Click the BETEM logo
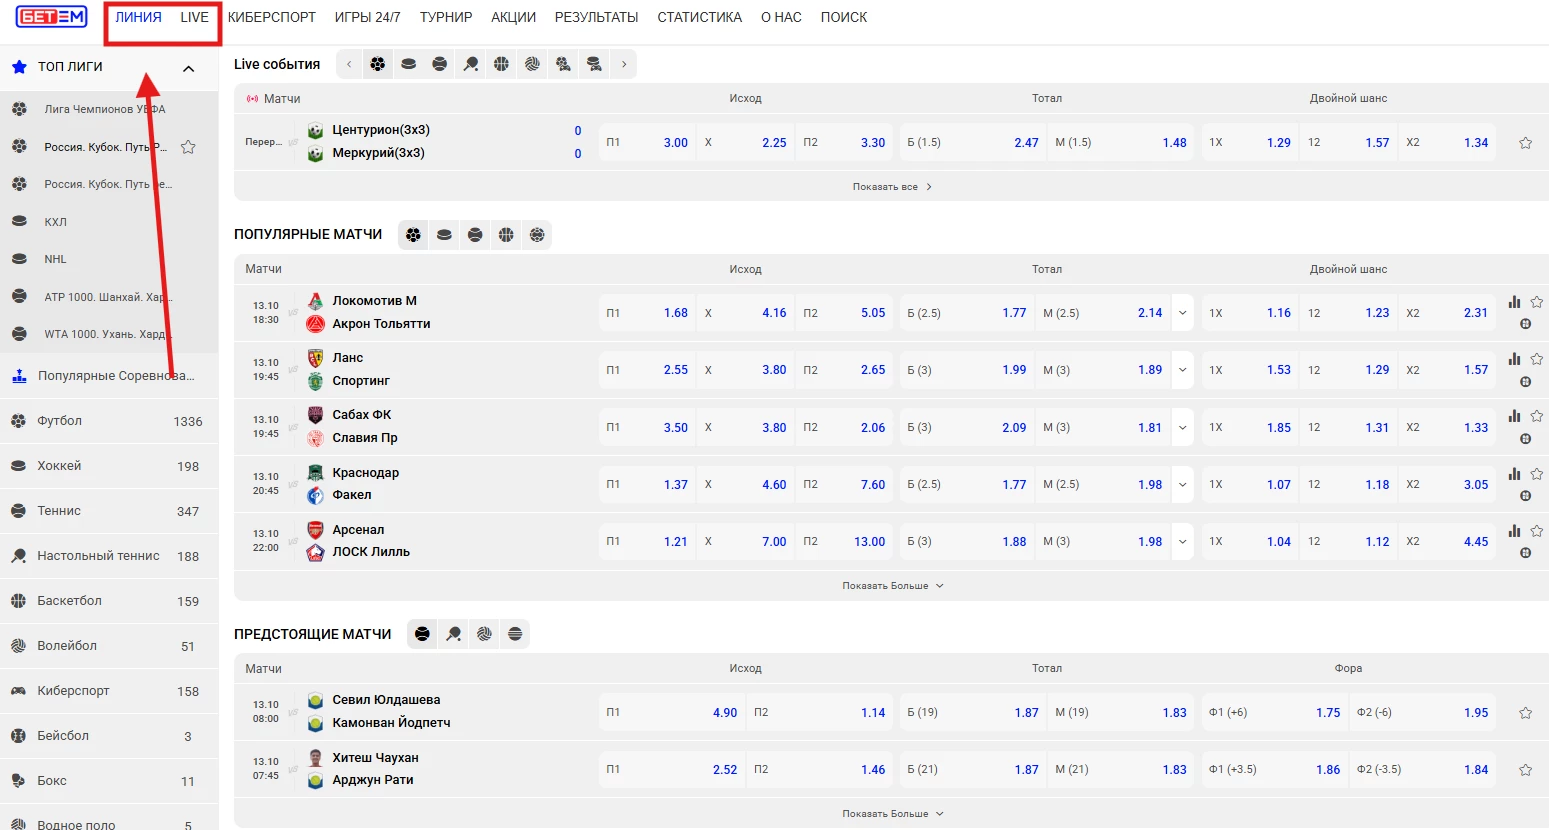This screenshot has height=830, width=1549. [x=51, y=17]
